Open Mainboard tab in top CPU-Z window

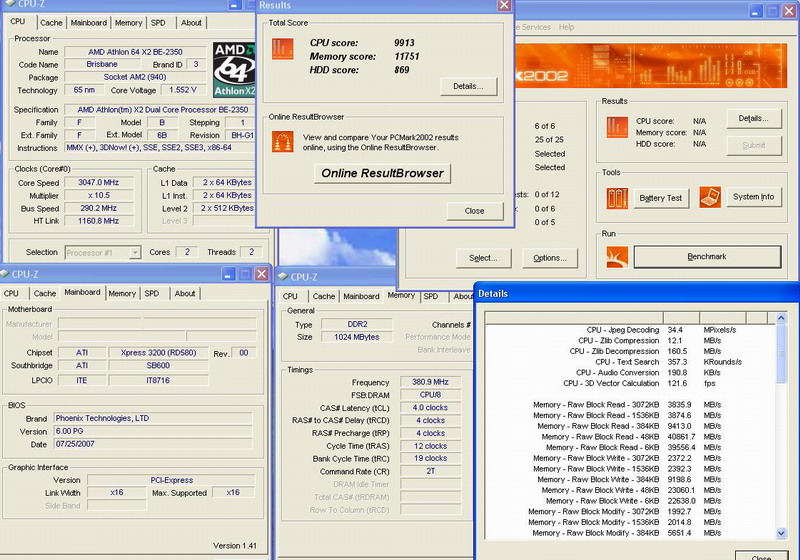[x=89, y=22]
